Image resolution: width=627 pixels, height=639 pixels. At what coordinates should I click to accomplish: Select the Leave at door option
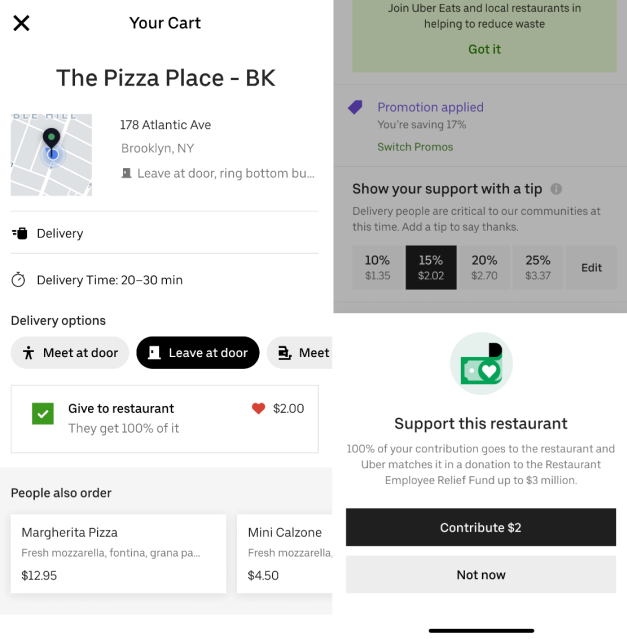(197, 352)
